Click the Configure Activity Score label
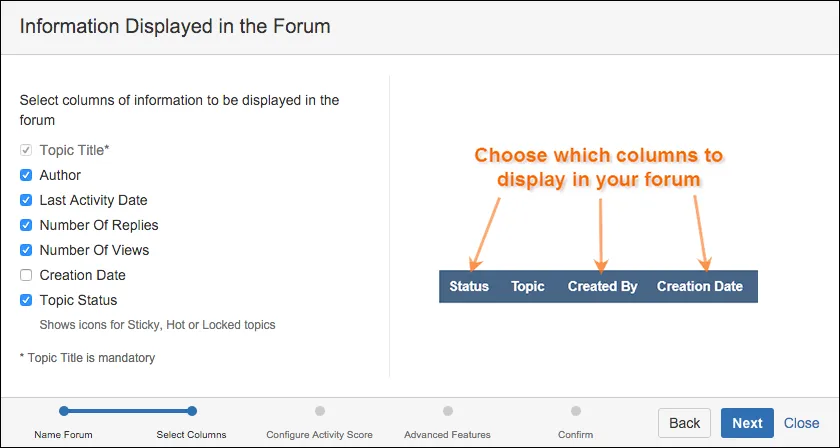This screenshot has height=448, width=840. pyautogui.click(x=319, y=435)
